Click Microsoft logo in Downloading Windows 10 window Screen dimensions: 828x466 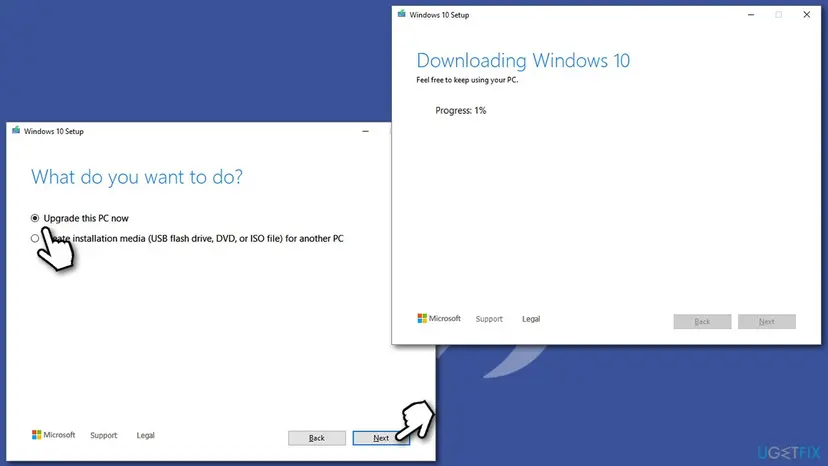click(439, 319)
